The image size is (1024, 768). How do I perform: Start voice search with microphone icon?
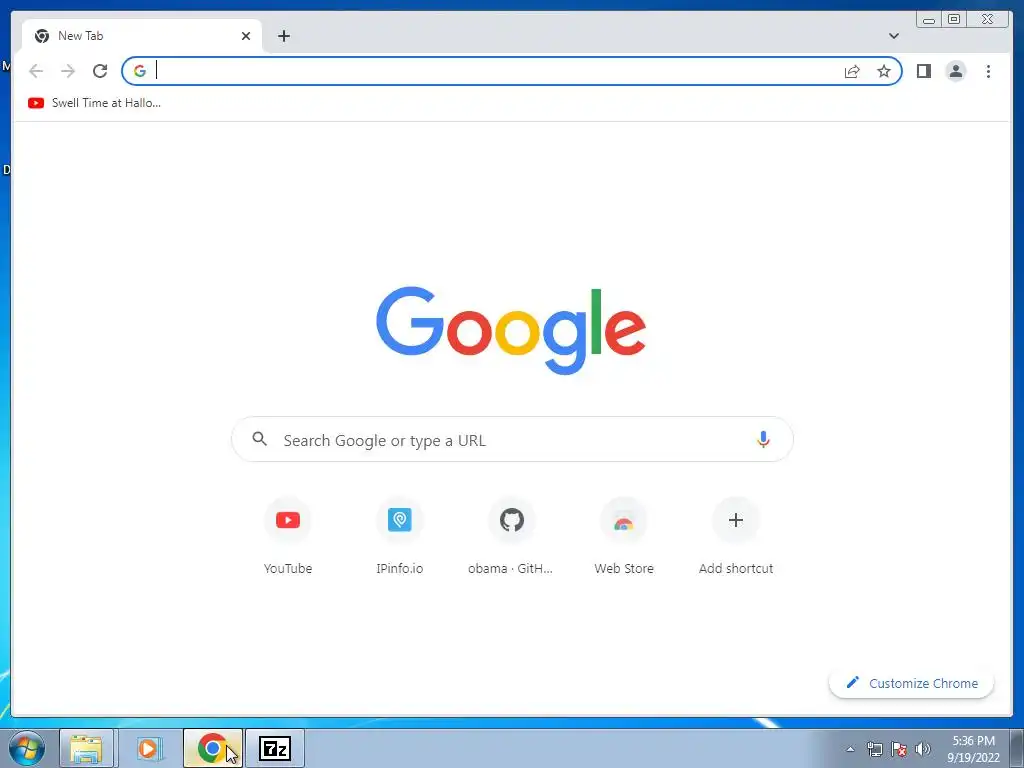pos(763,440)
